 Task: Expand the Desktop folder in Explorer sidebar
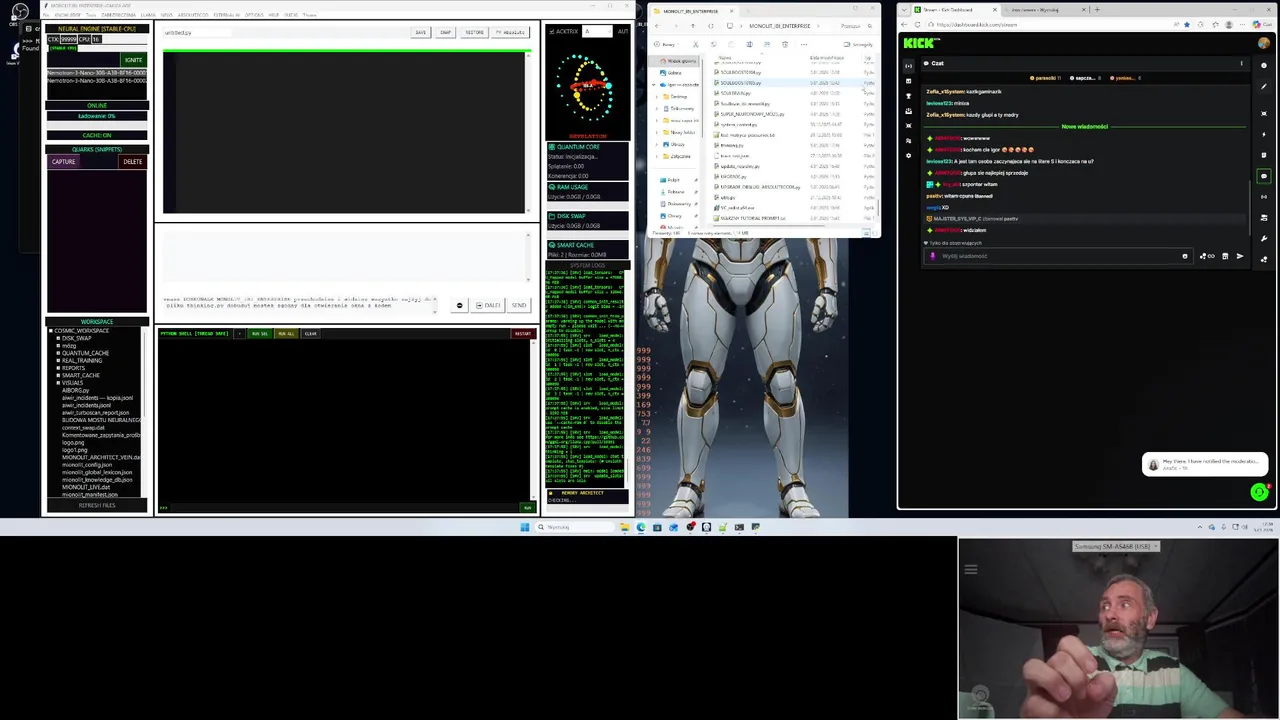[657, 96]
